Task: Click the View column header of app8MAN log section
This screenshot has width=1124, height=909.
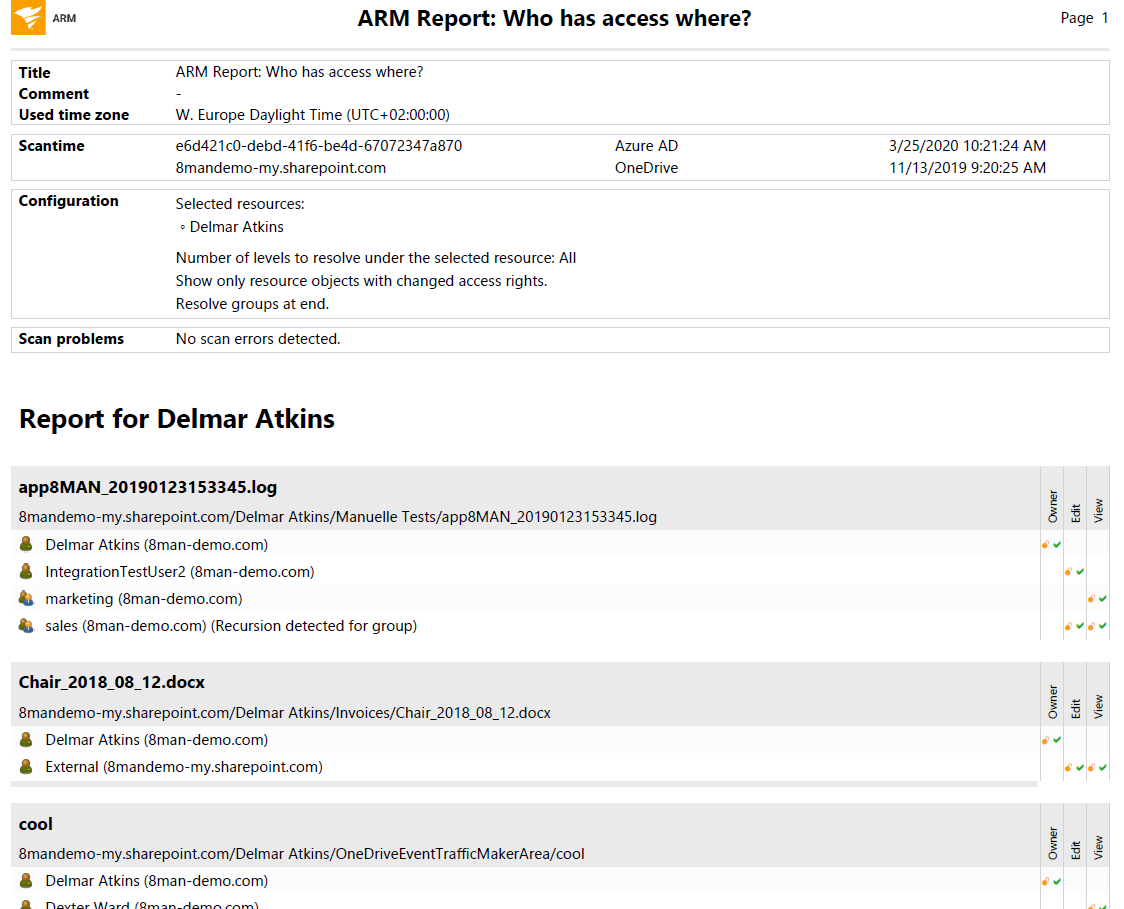Action: pyautogui.click(x=1098, y=510)
